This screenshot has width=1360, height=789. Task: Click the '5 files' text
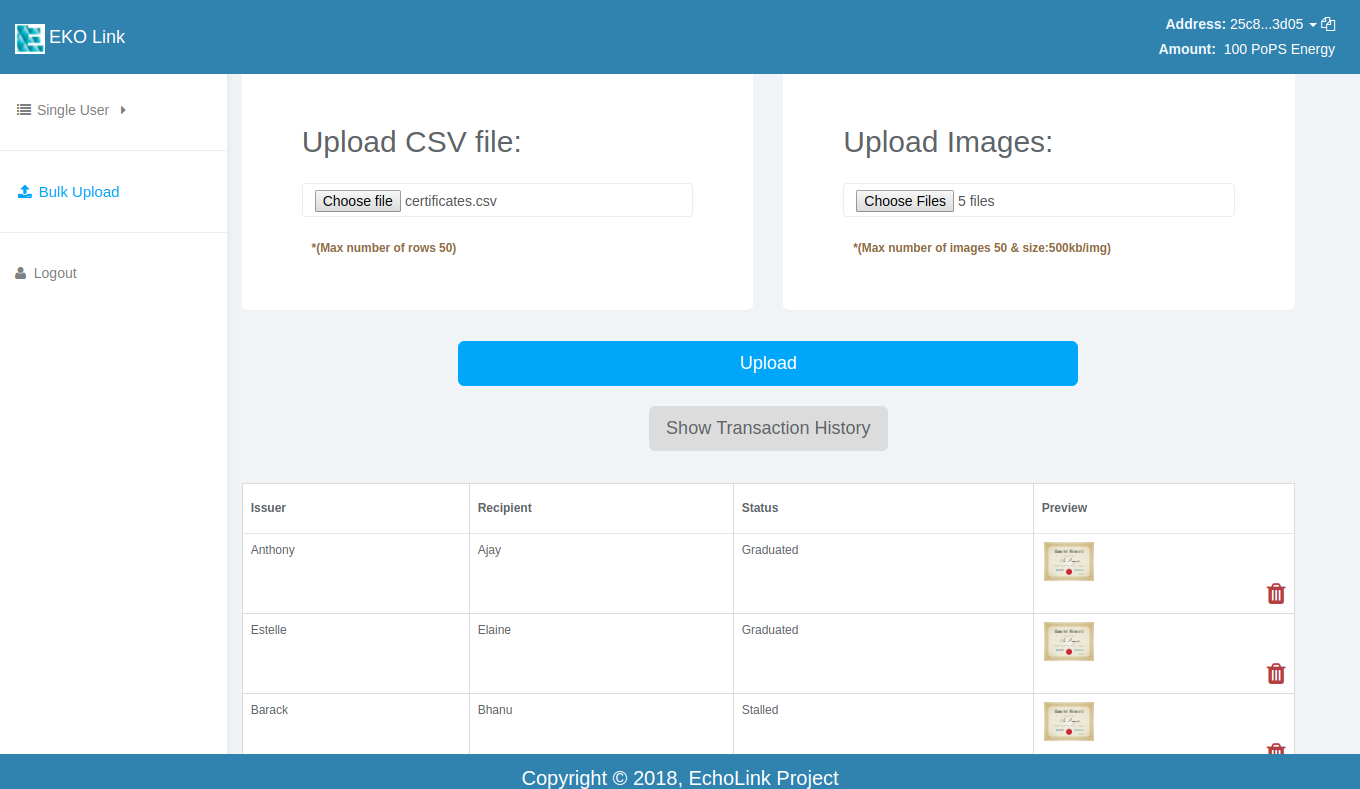tap(976, 201)
